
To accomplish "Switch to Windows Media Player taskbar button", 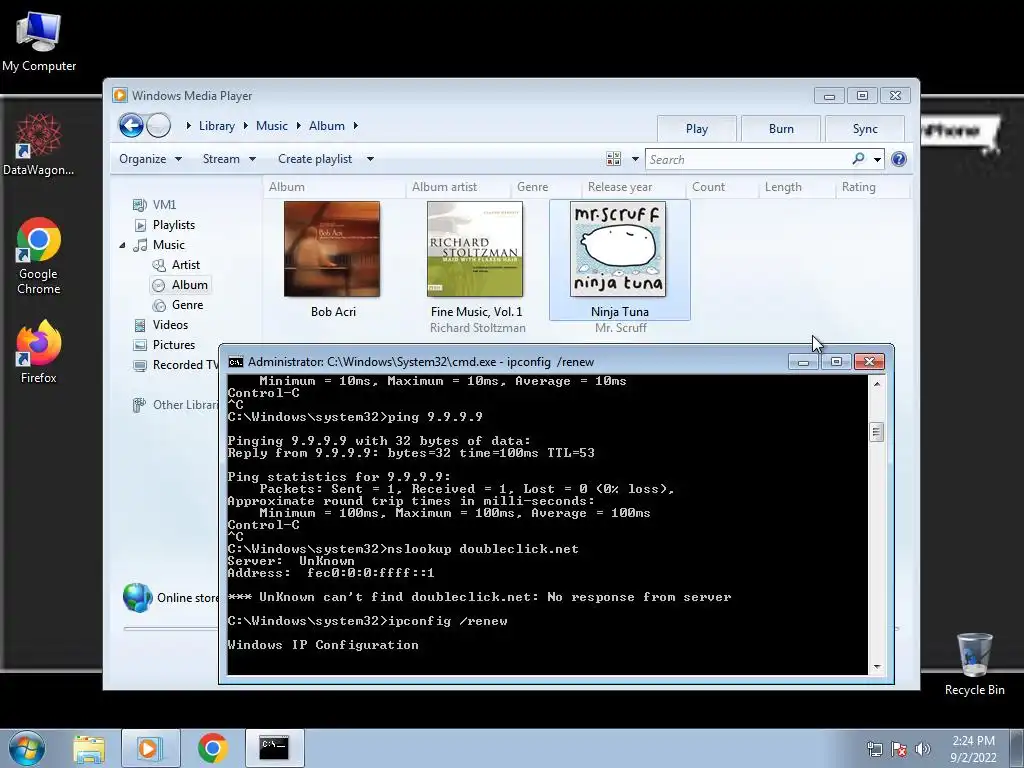I will point(150,748).
